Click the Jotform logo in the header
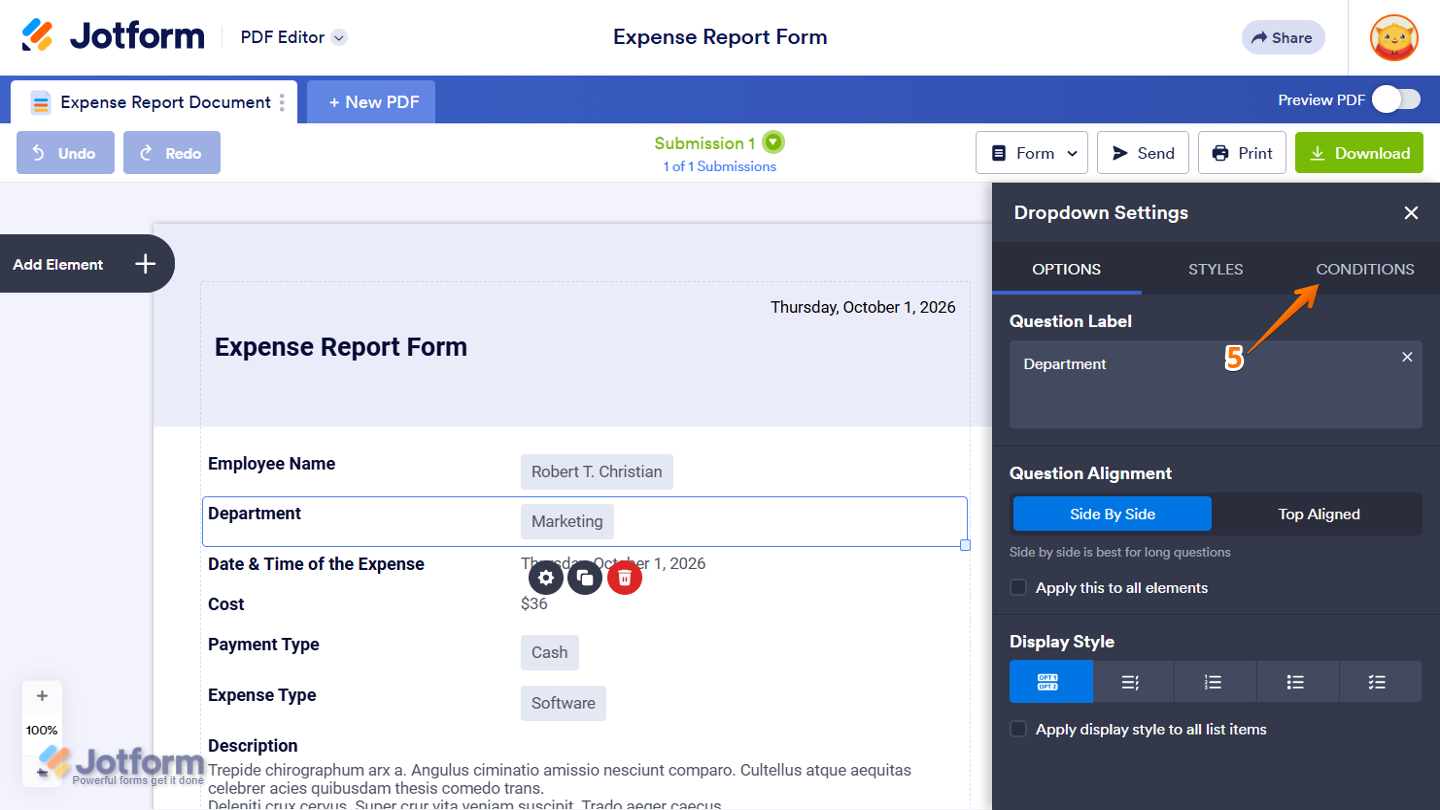Image resolution: width=1440 pixels, height=810 pixels. coord(113,37)
